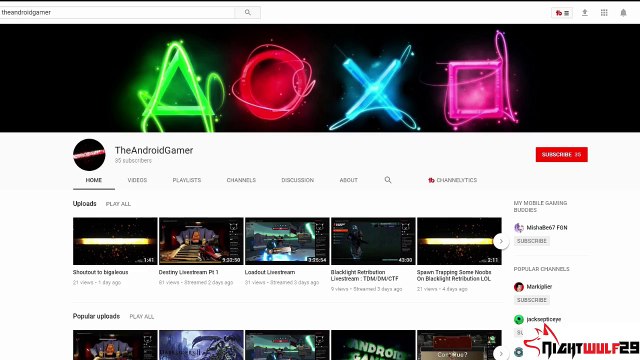Click Play All next to Uploads
The height and width of the screenshot is (360, 640).
[118, 204]
